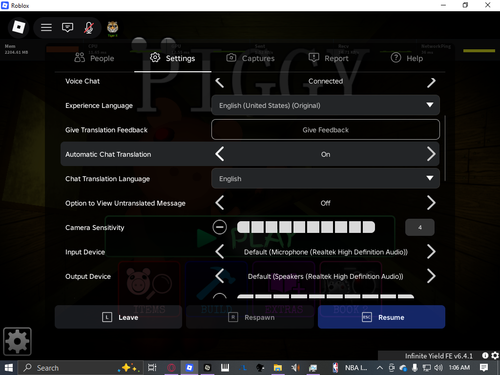Image resolution: width=500 pixels, height=375 pixels.
Task: Go to the Report tab
Action: tap(328, 58)
